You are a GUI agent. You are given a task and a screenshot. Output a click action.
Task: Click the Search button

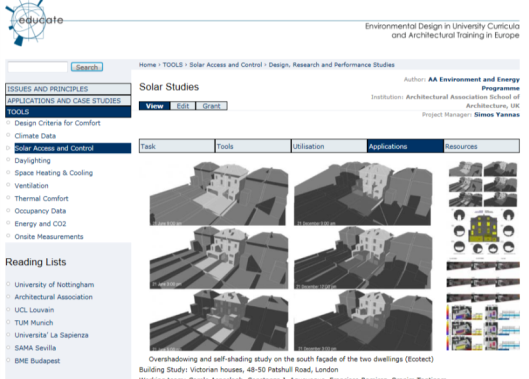click(87, 67)
